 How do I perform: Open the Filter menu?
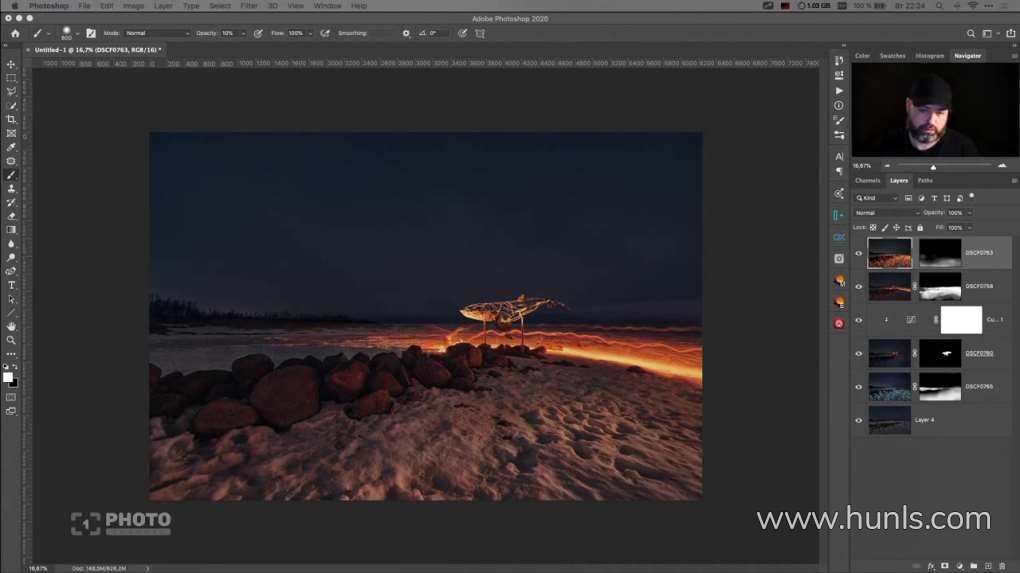(x=249, y=6)
